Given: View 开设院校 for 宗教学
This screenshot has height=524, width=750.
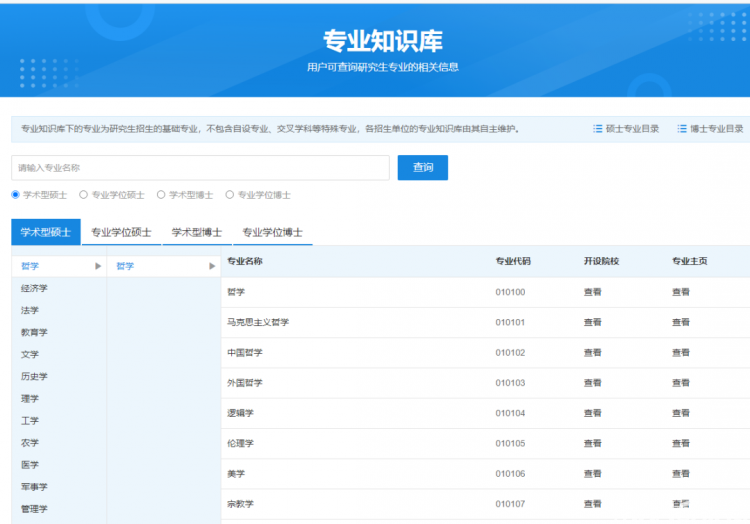Looking at the screenshot, I should 593,504.
